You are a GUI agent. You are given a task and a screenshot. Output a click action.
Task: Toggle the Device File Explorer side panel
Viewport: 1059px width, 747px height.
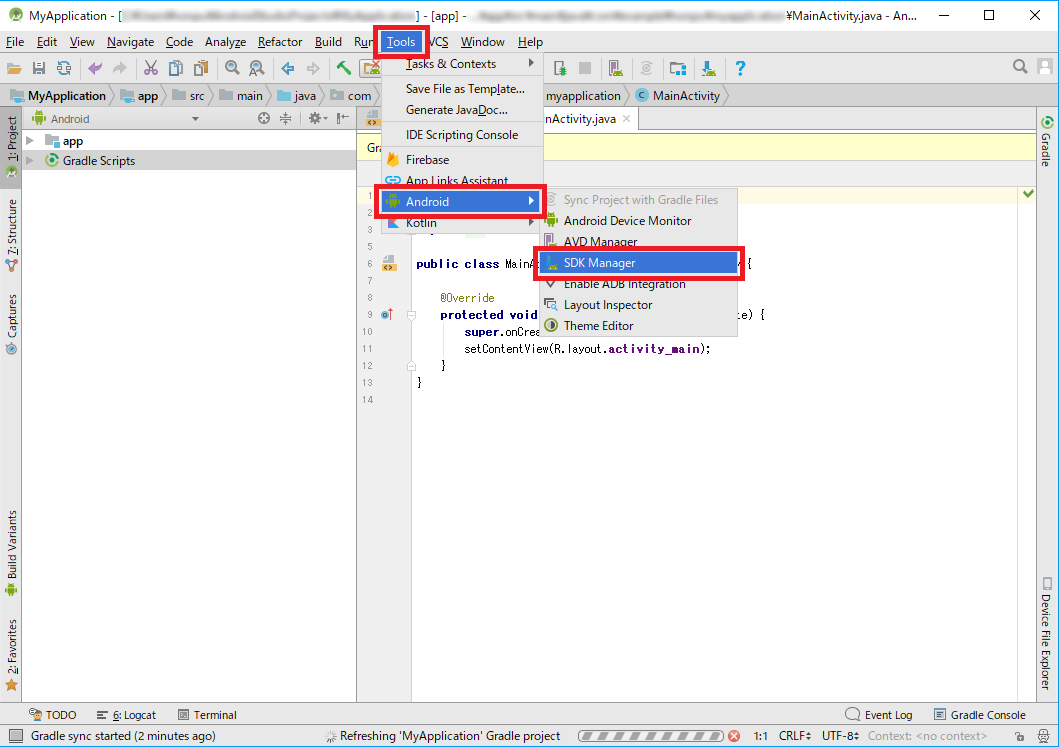(x=1046, y=634)
